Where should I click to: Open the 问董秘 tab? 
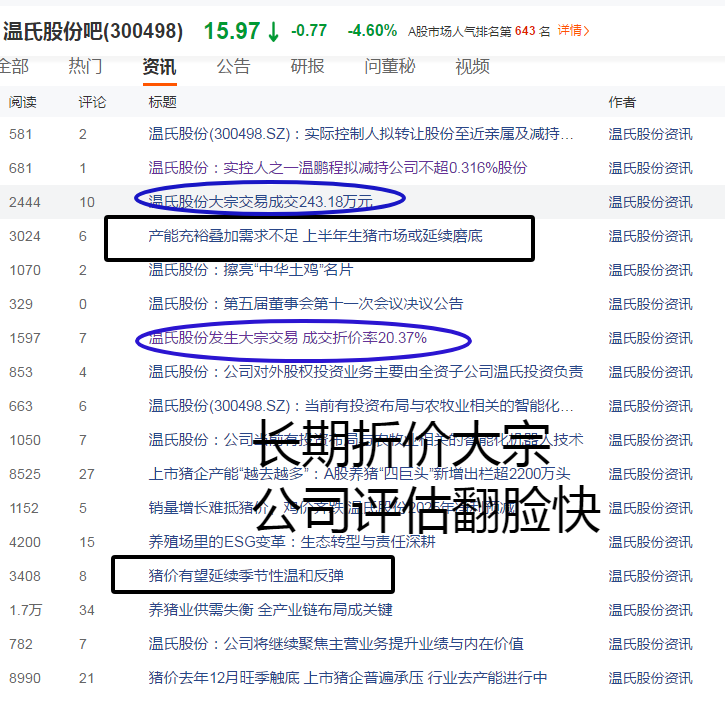point(390,66)
